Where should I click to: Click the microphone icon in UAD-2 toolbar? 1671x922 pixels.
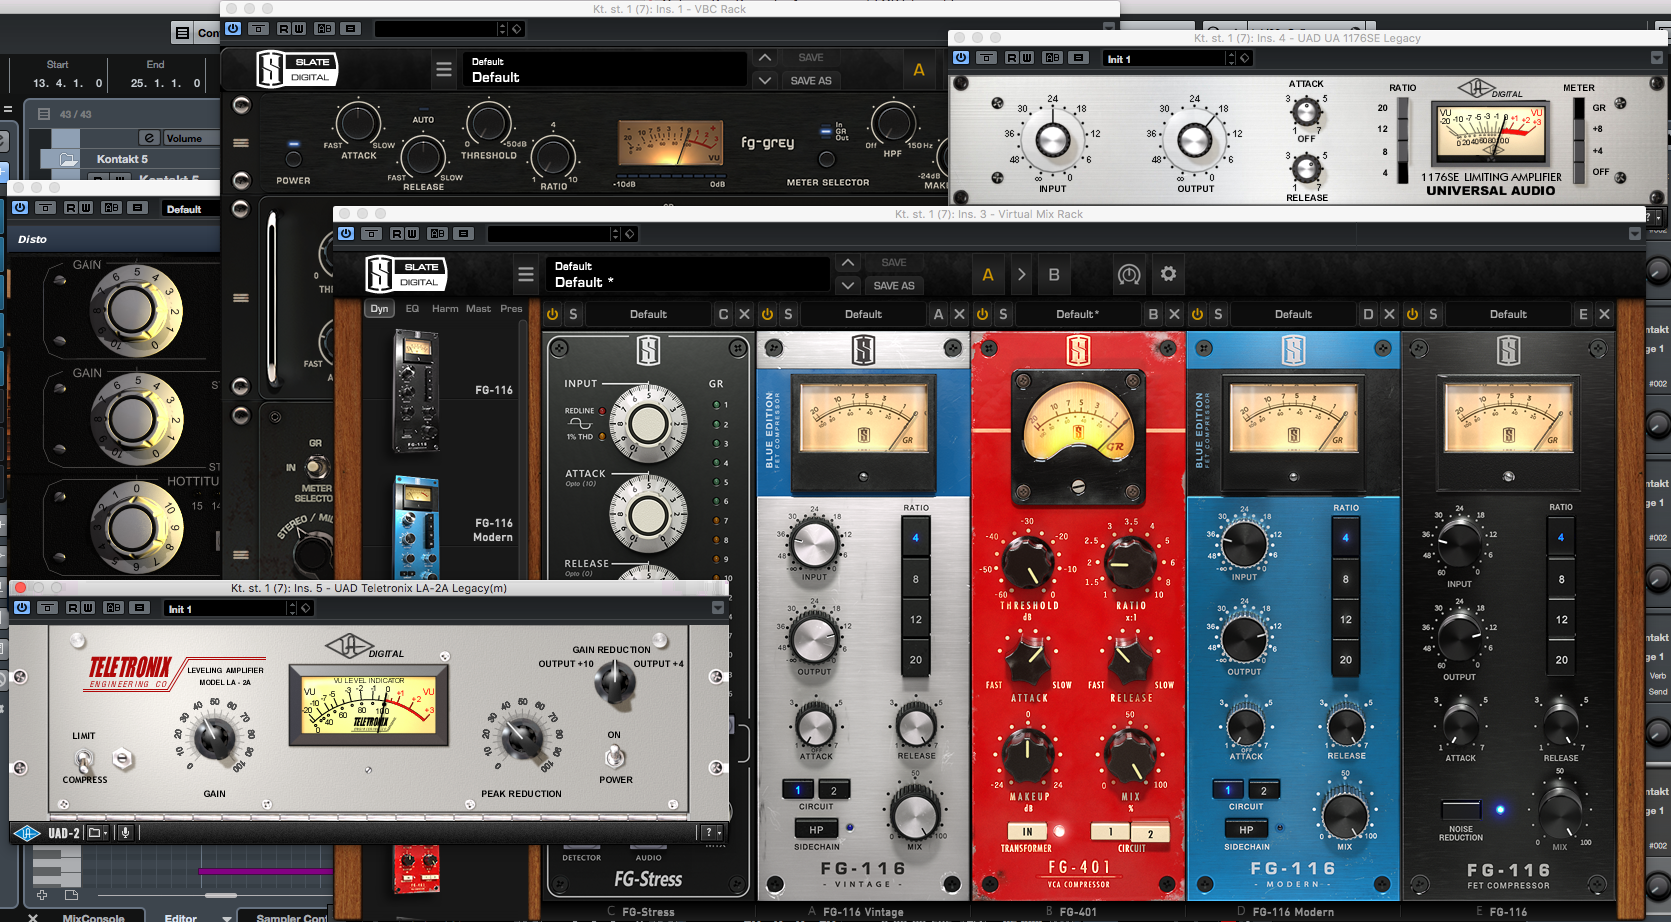tap(125, 832)
